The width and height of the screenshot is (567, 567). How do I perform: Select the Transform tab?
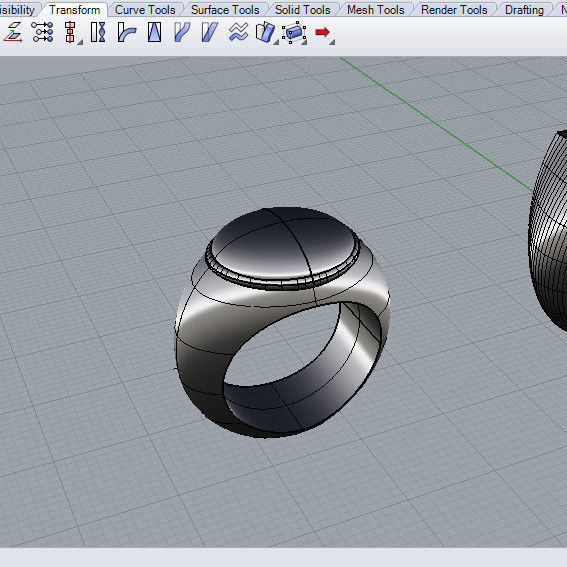pos(74,10)
